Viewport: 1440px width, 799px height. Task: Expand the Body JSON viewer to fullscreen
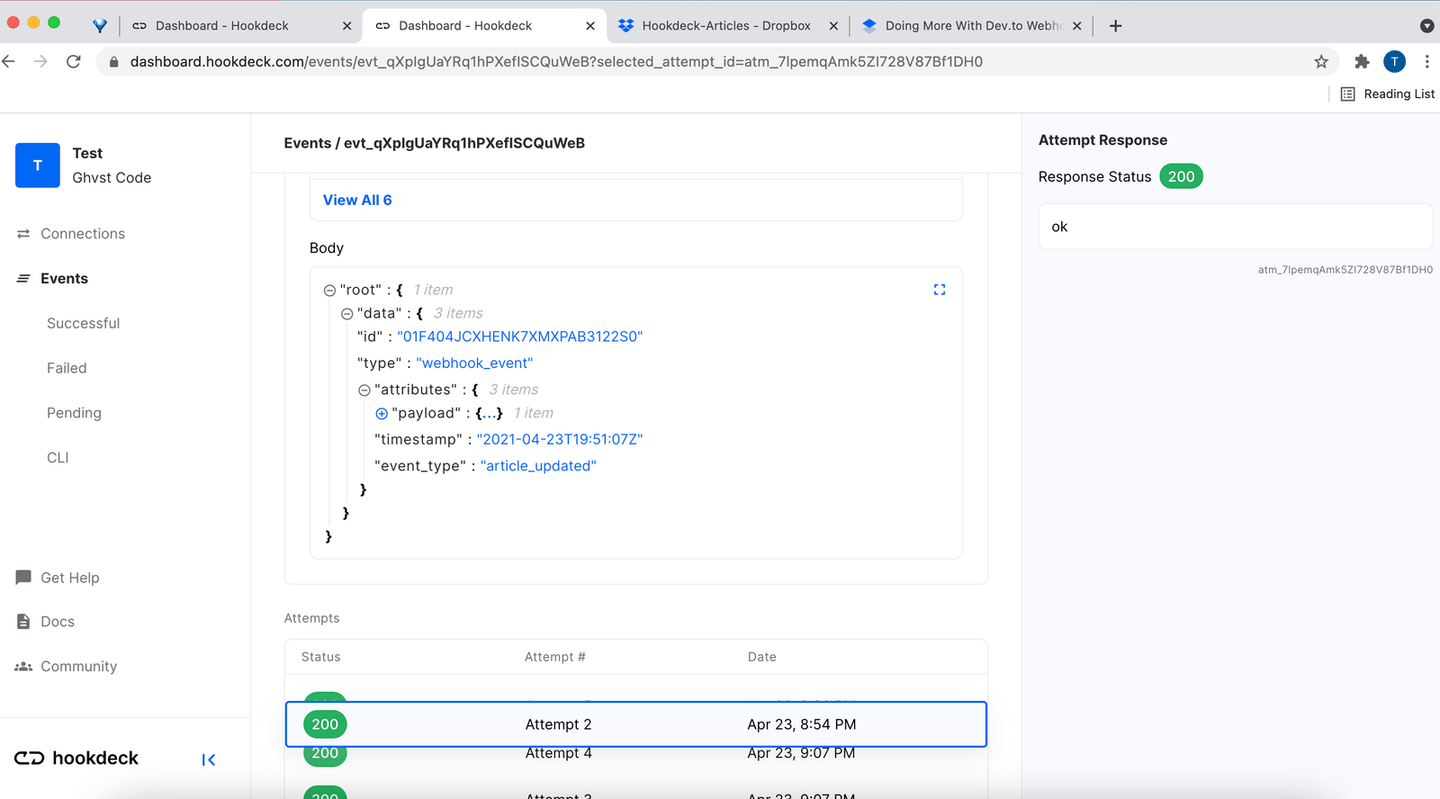(939, 289)
